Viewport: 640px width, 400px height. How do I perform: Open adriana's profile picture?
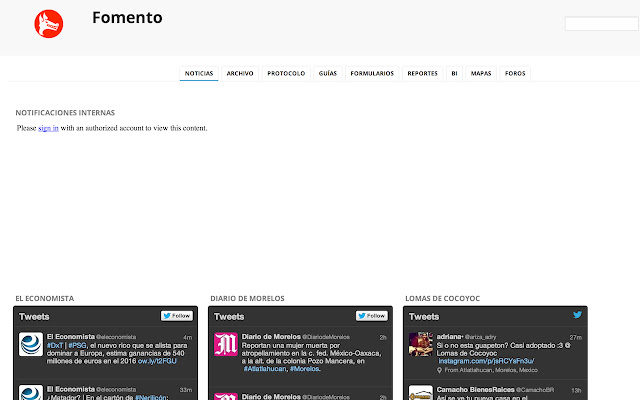point(421,344)
